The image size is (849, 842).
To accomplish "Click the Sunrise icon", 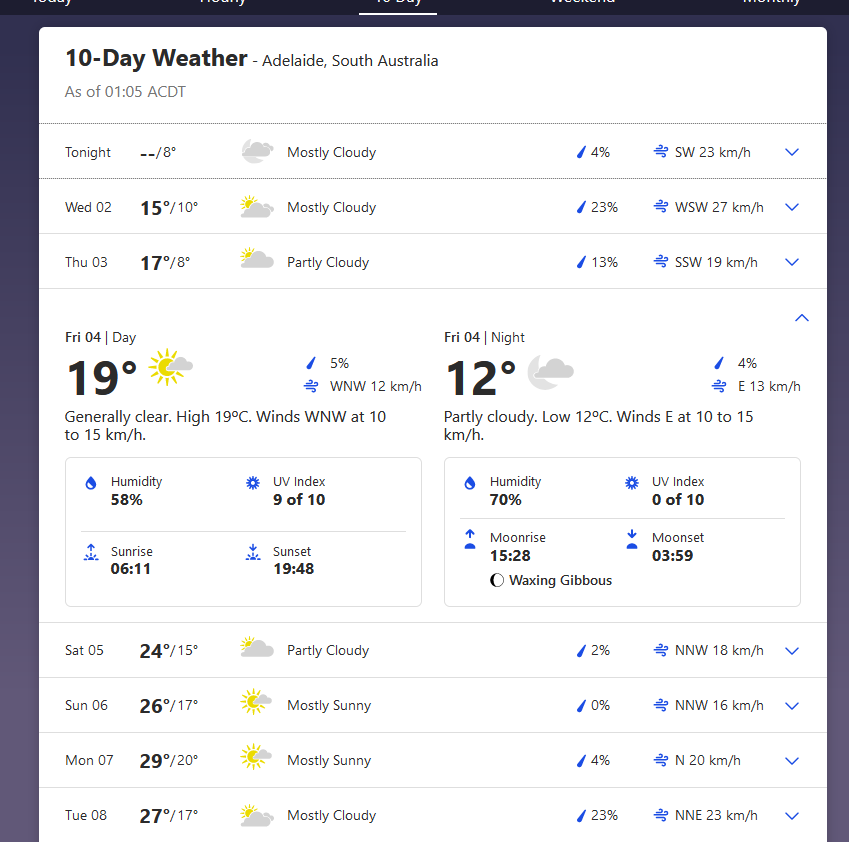I will tap(91, 552).
